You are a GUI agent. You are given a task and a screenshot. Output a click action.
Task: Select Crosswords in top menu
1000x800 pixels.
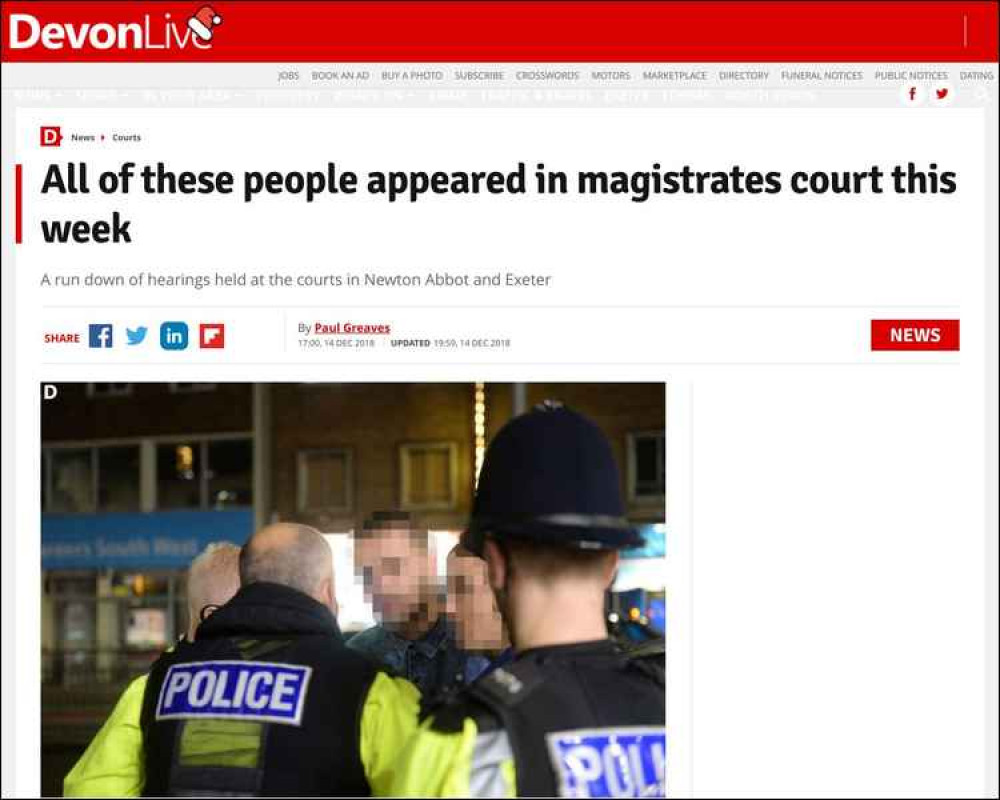coord(547,75)
